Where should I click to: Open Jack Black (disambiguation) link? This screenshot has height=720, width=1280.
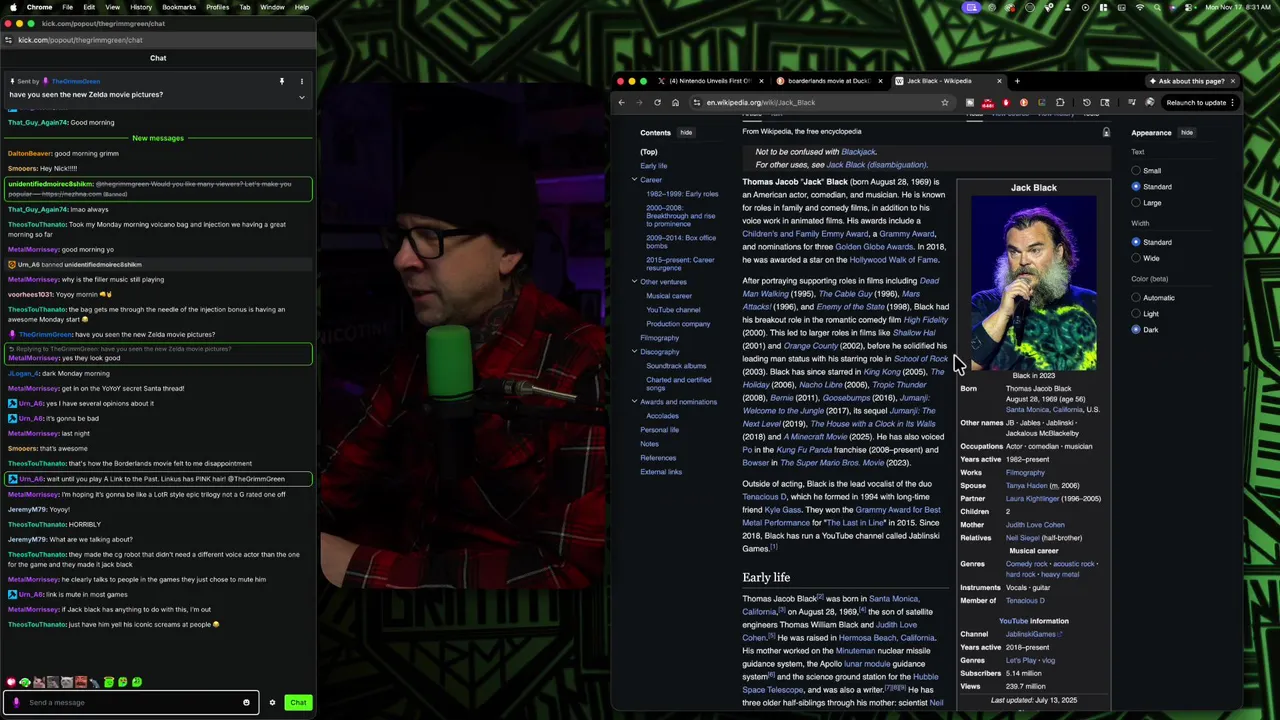876,165
